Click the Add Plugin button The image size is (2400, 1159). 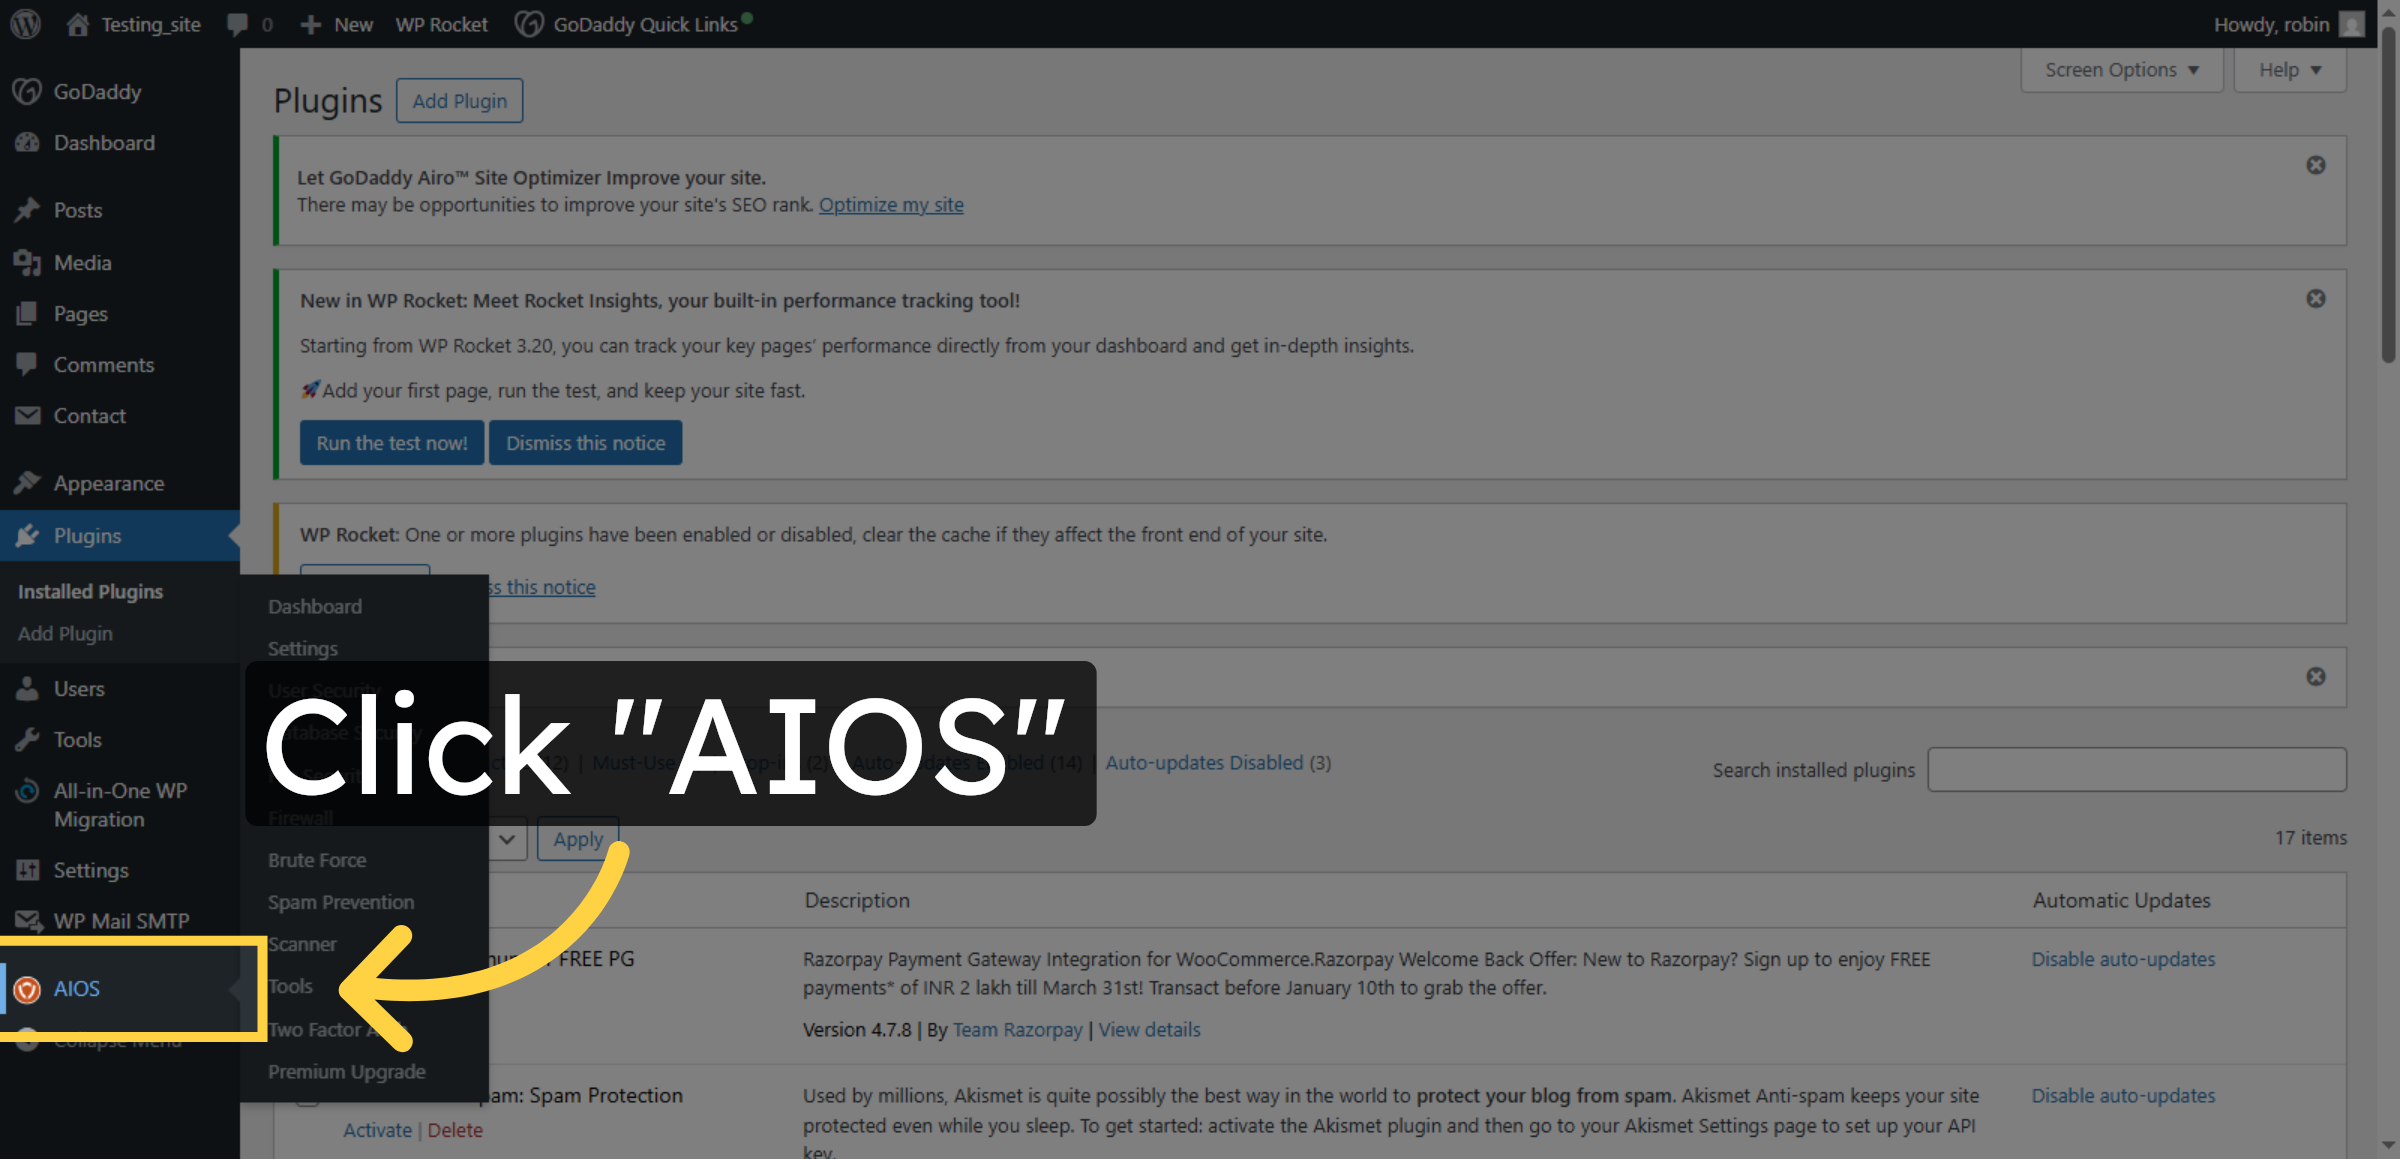[x=459, y=100]
